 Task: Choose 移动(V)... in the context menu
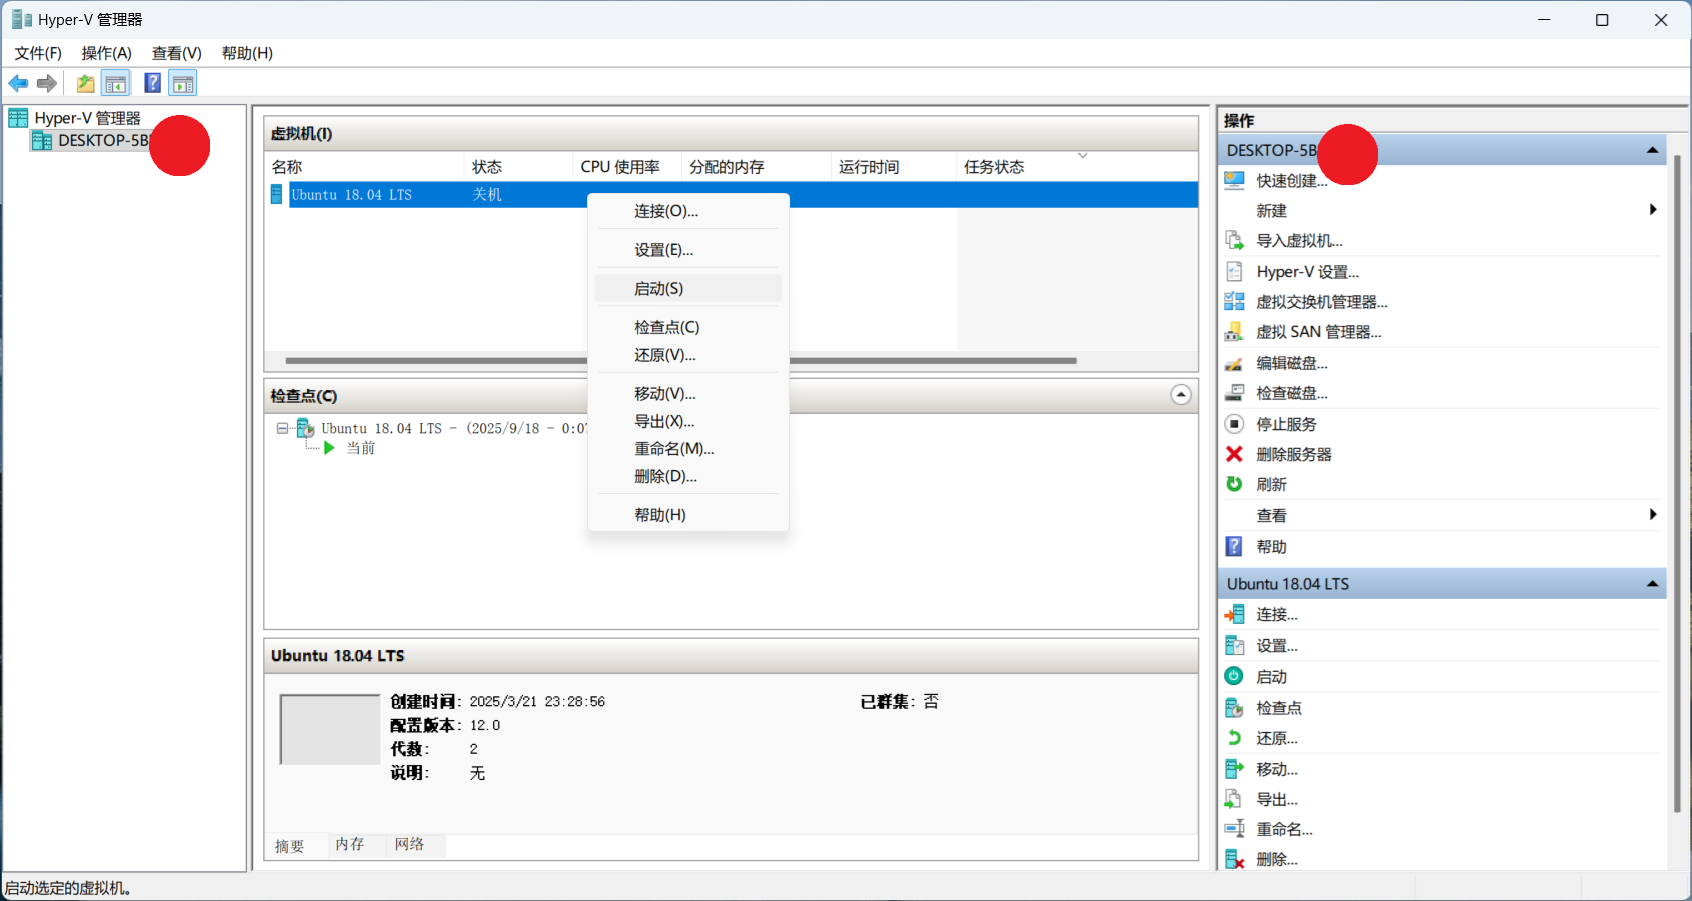coord(688,394)
